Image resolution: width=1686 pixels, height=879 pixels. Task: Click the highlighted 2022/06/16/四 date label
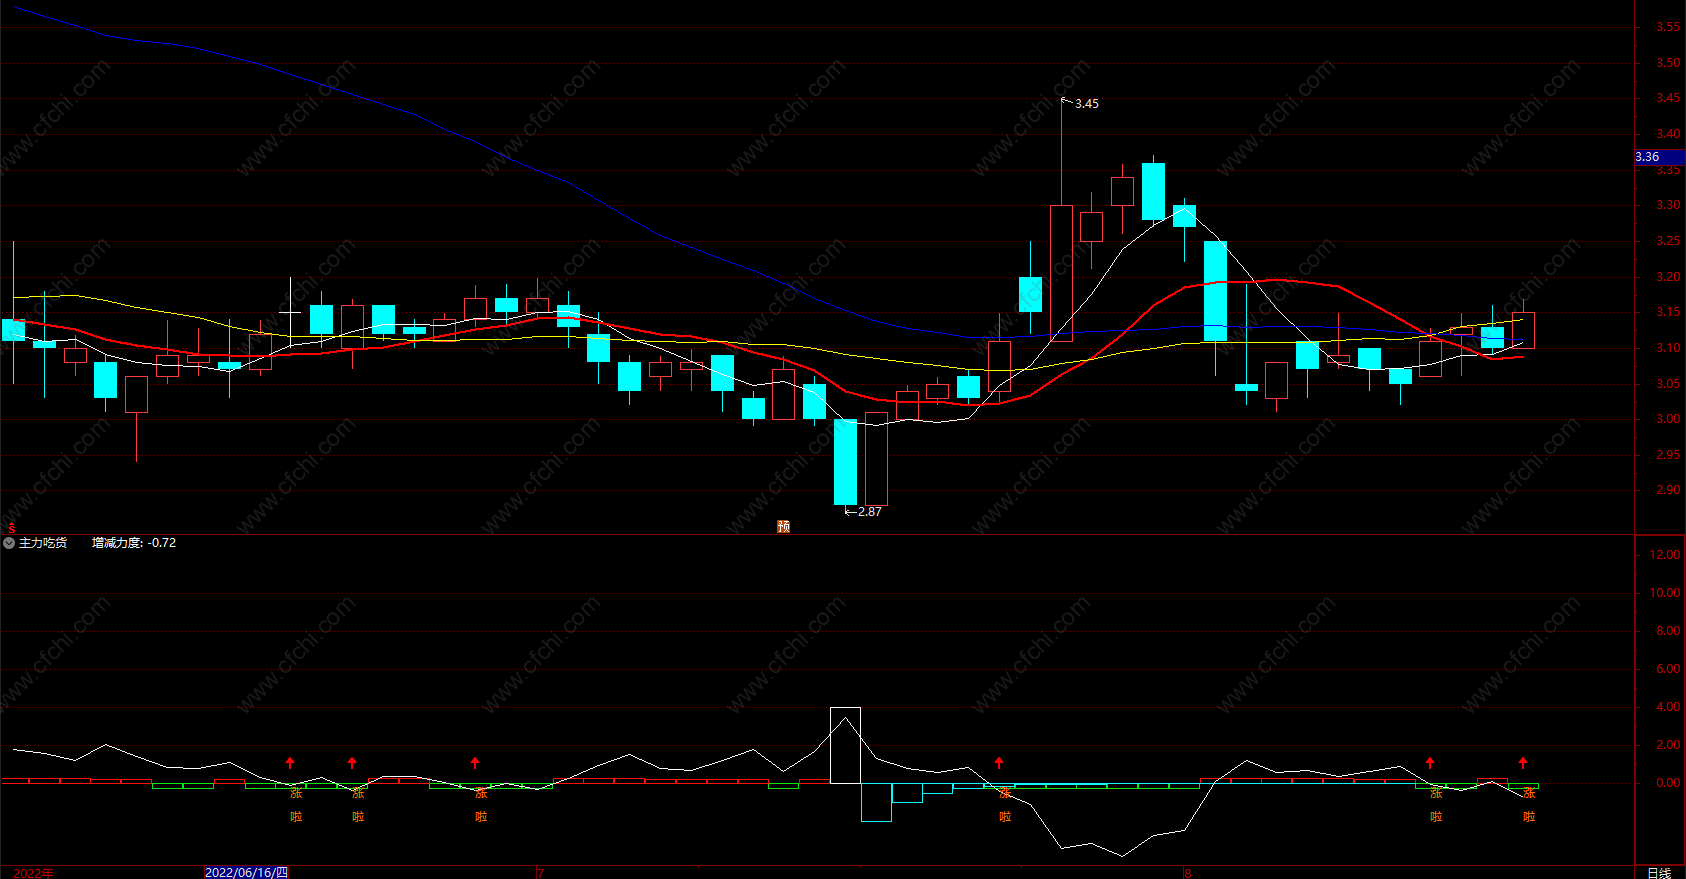246,873
